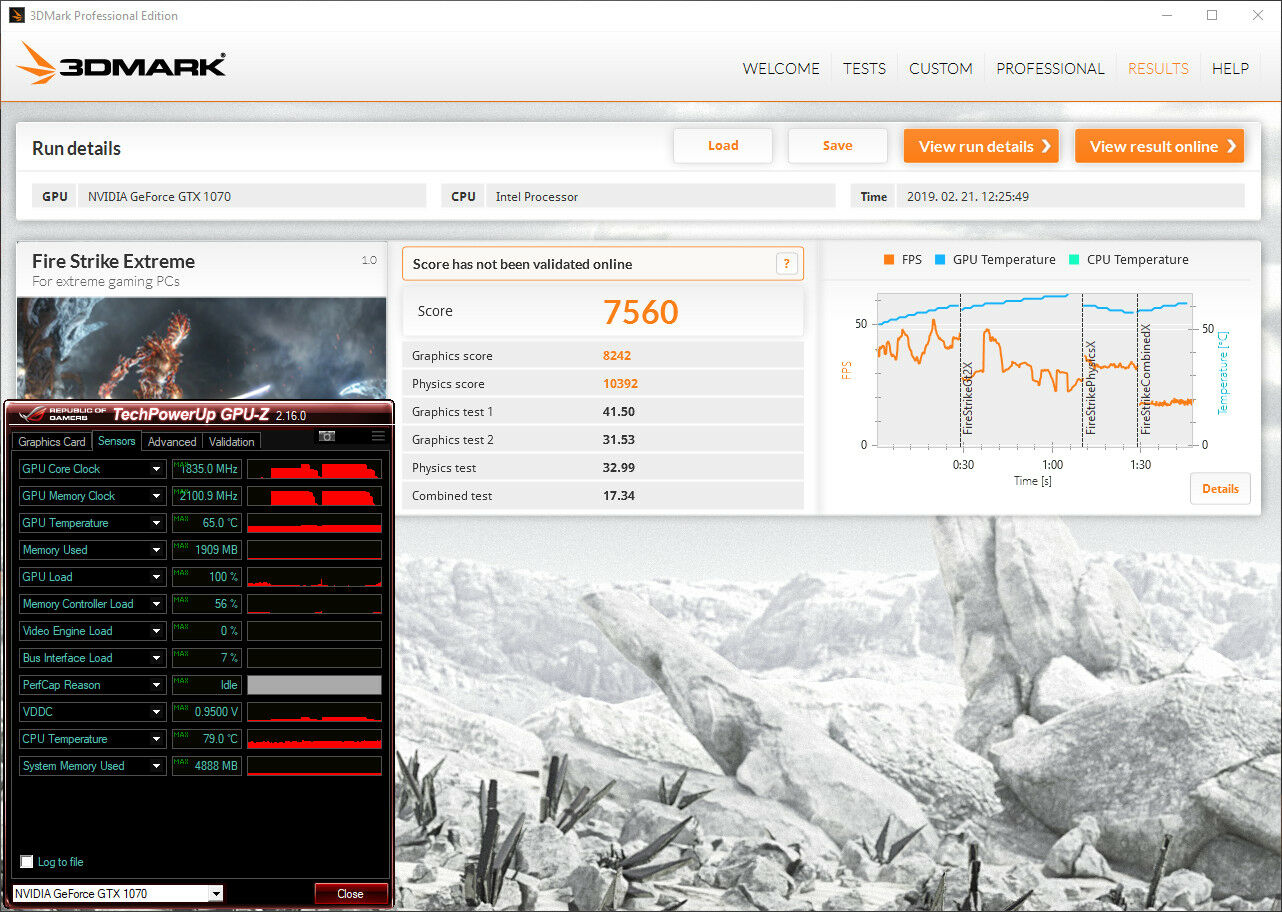Image resolution: width=1282 pixels, height=912 pixels.
Task: Open GPU Temperature sensor dropdown
Action: [x=157, y=523]
